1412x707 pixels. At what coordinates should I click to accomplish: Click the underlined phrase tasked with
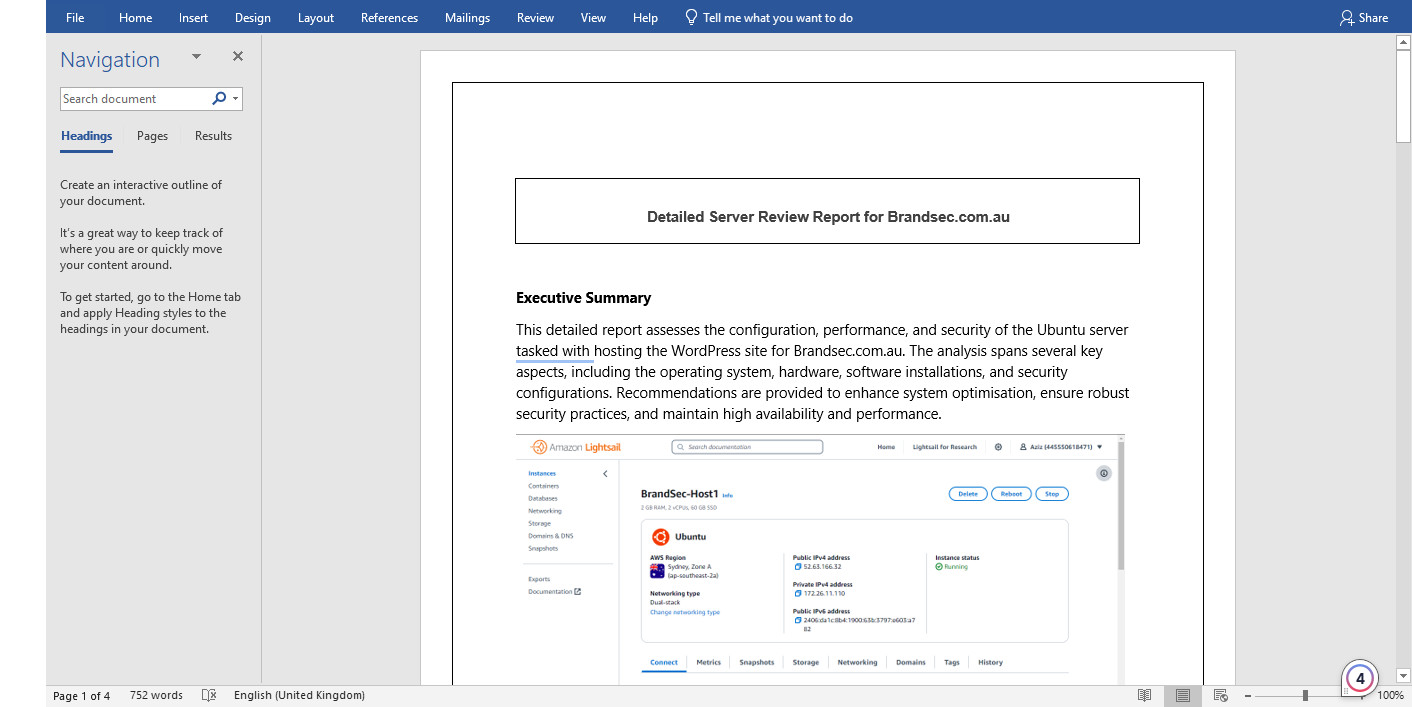click(x=553, y=351)
